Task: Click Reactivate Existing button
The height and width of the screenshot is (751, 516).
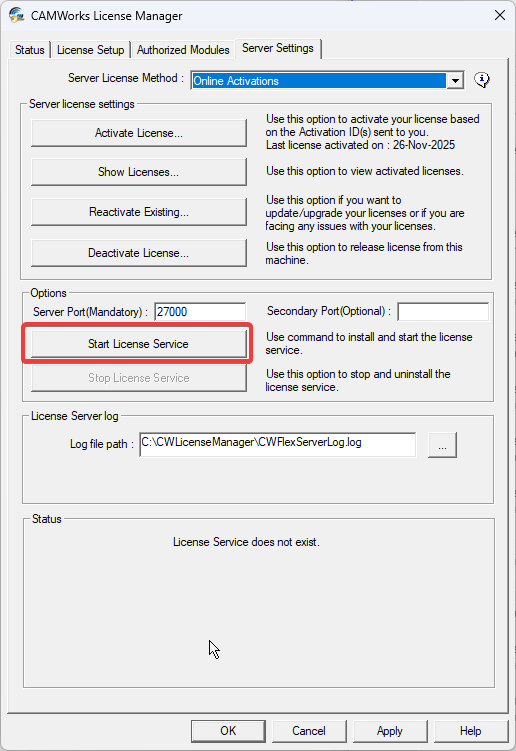Action: [139, 212]
